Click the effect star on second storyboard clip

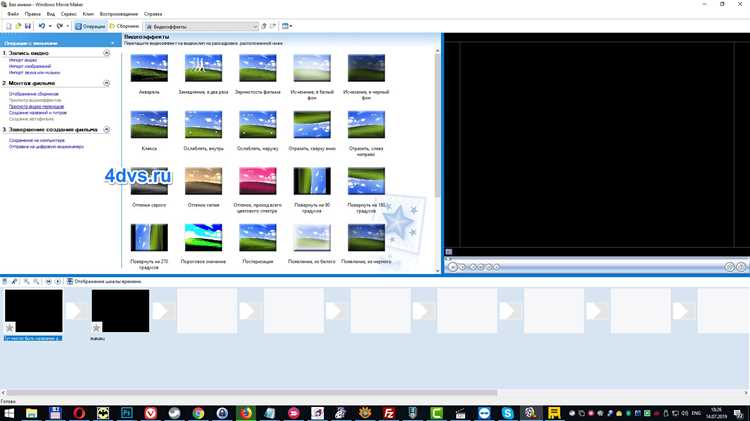[x=96, y=328]
